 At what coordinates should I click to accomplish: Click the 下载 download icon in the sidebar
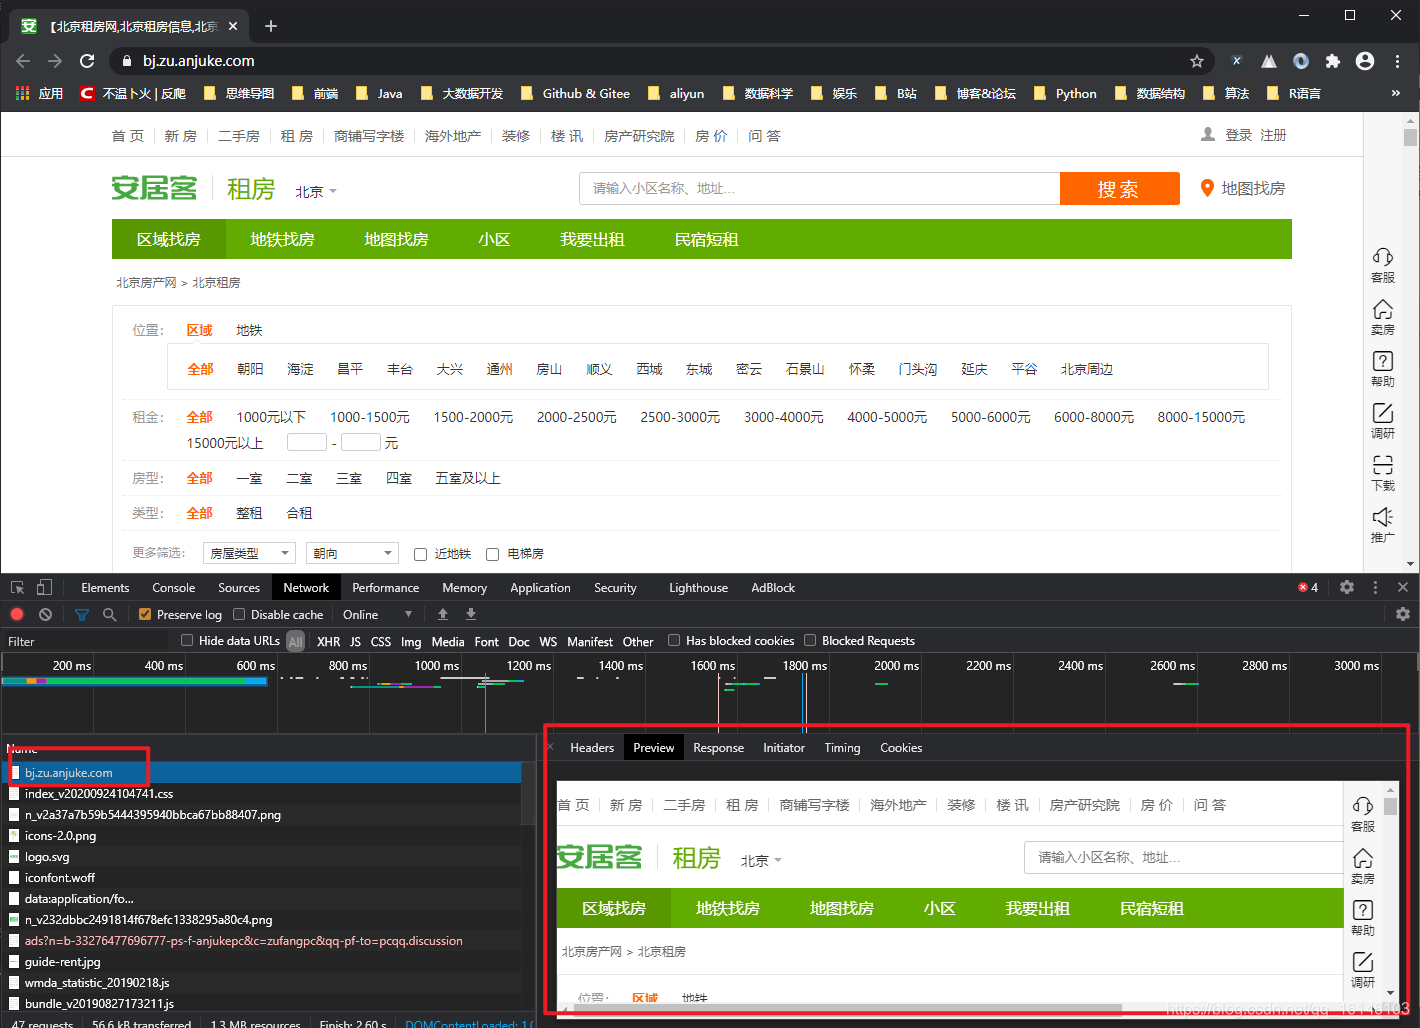(x=1383, y=473)
